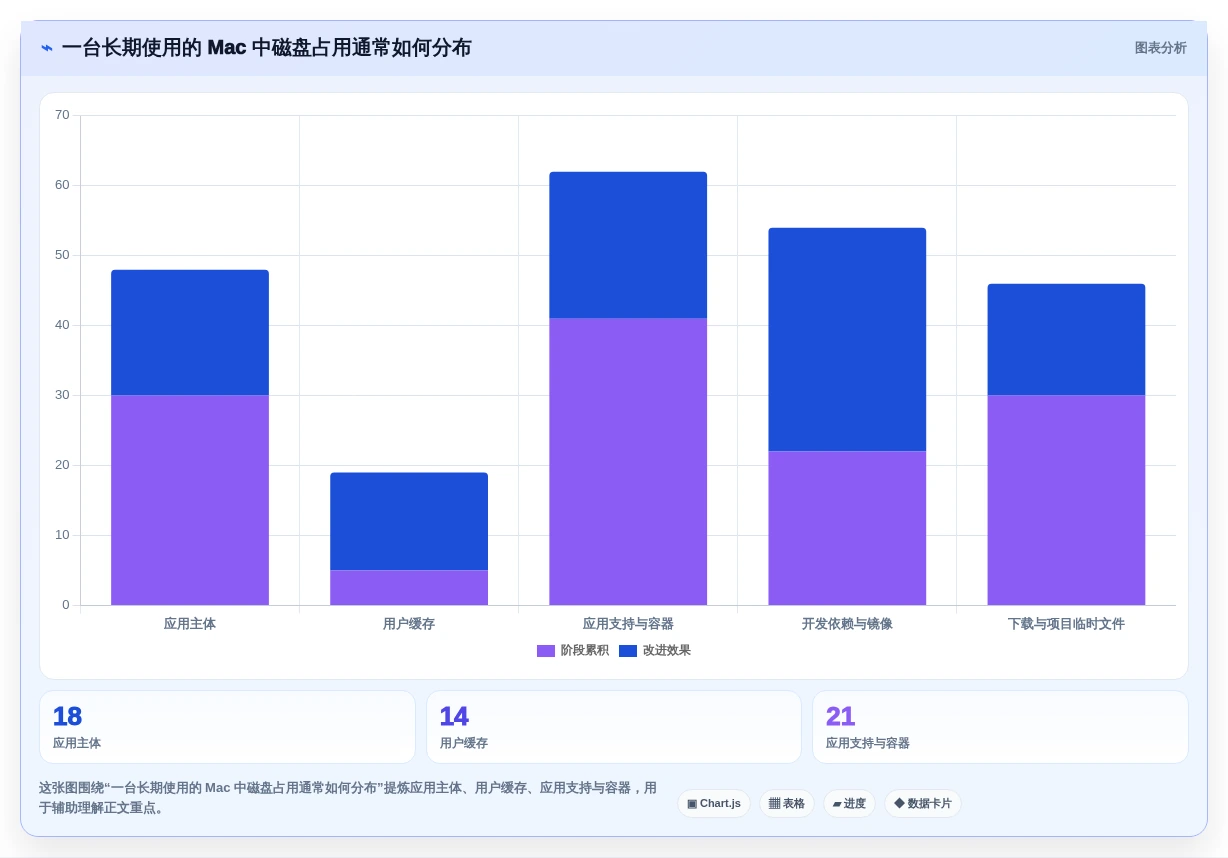Click the 下载与项目临时文件 x-axis label
This screenshot has width=1228, height=858.
[1066, 623]
